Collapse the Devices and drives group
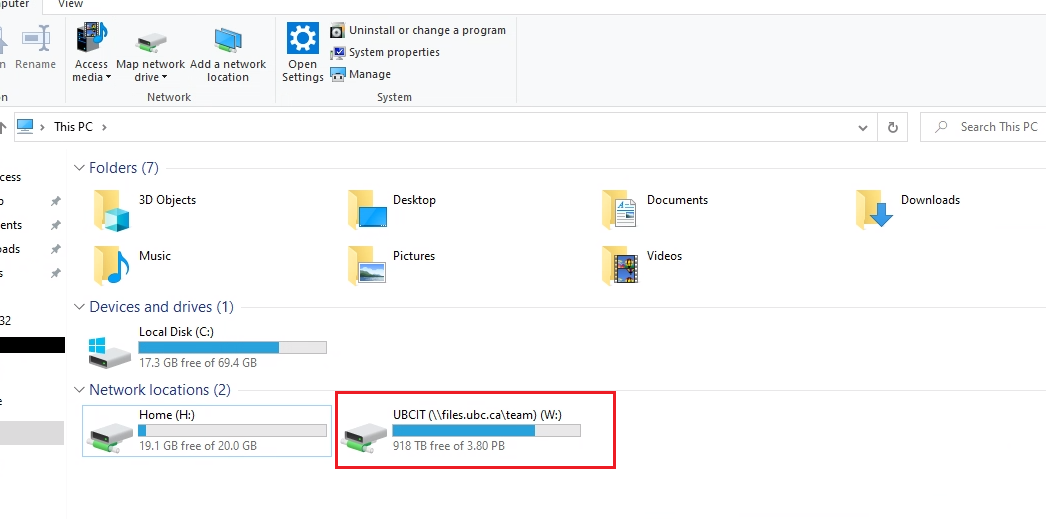Image resolution: width=1046 pixels, height=519 pixels. [x=79, y=307]
